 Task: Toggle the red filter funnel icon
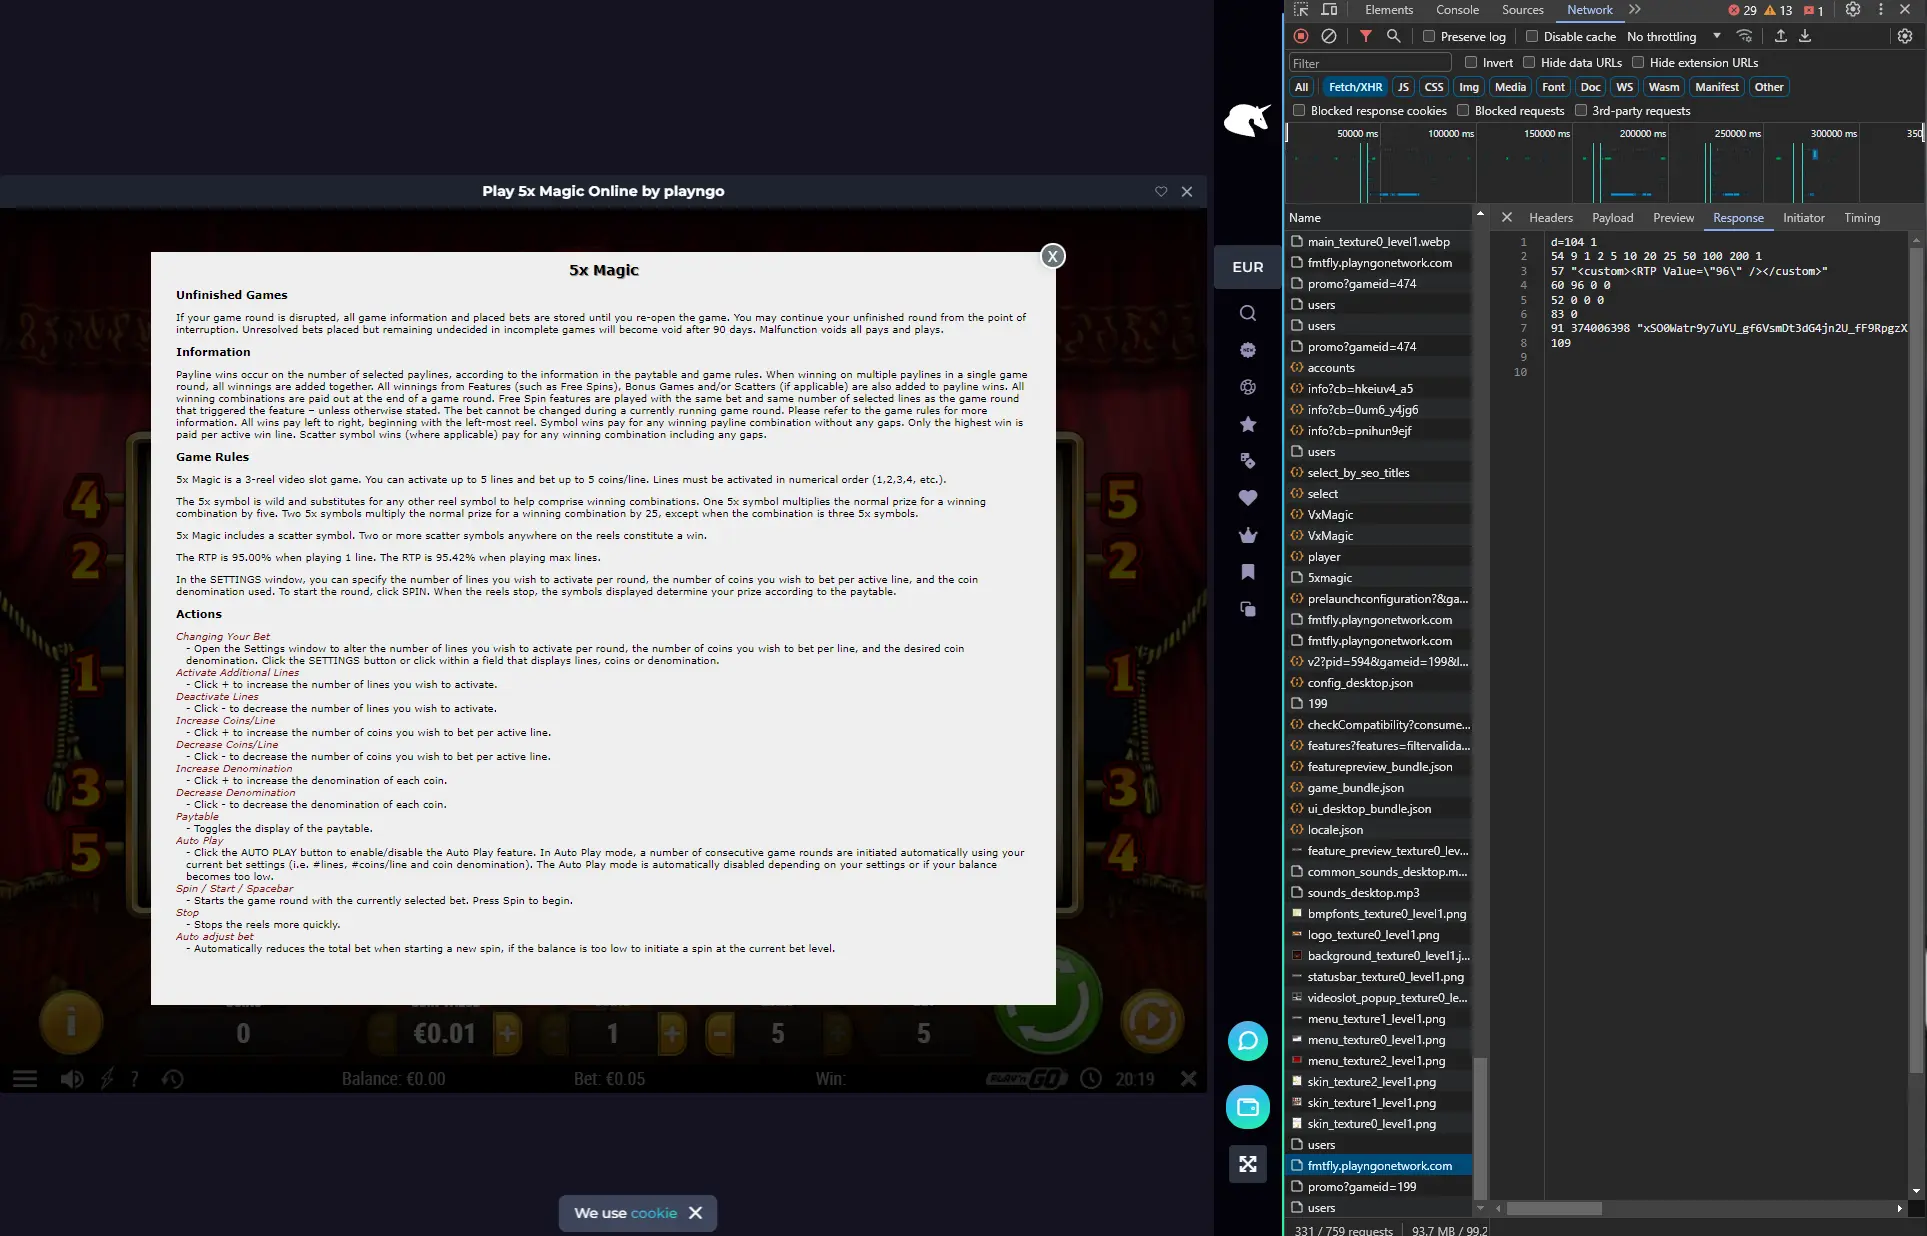point(1365,36)
